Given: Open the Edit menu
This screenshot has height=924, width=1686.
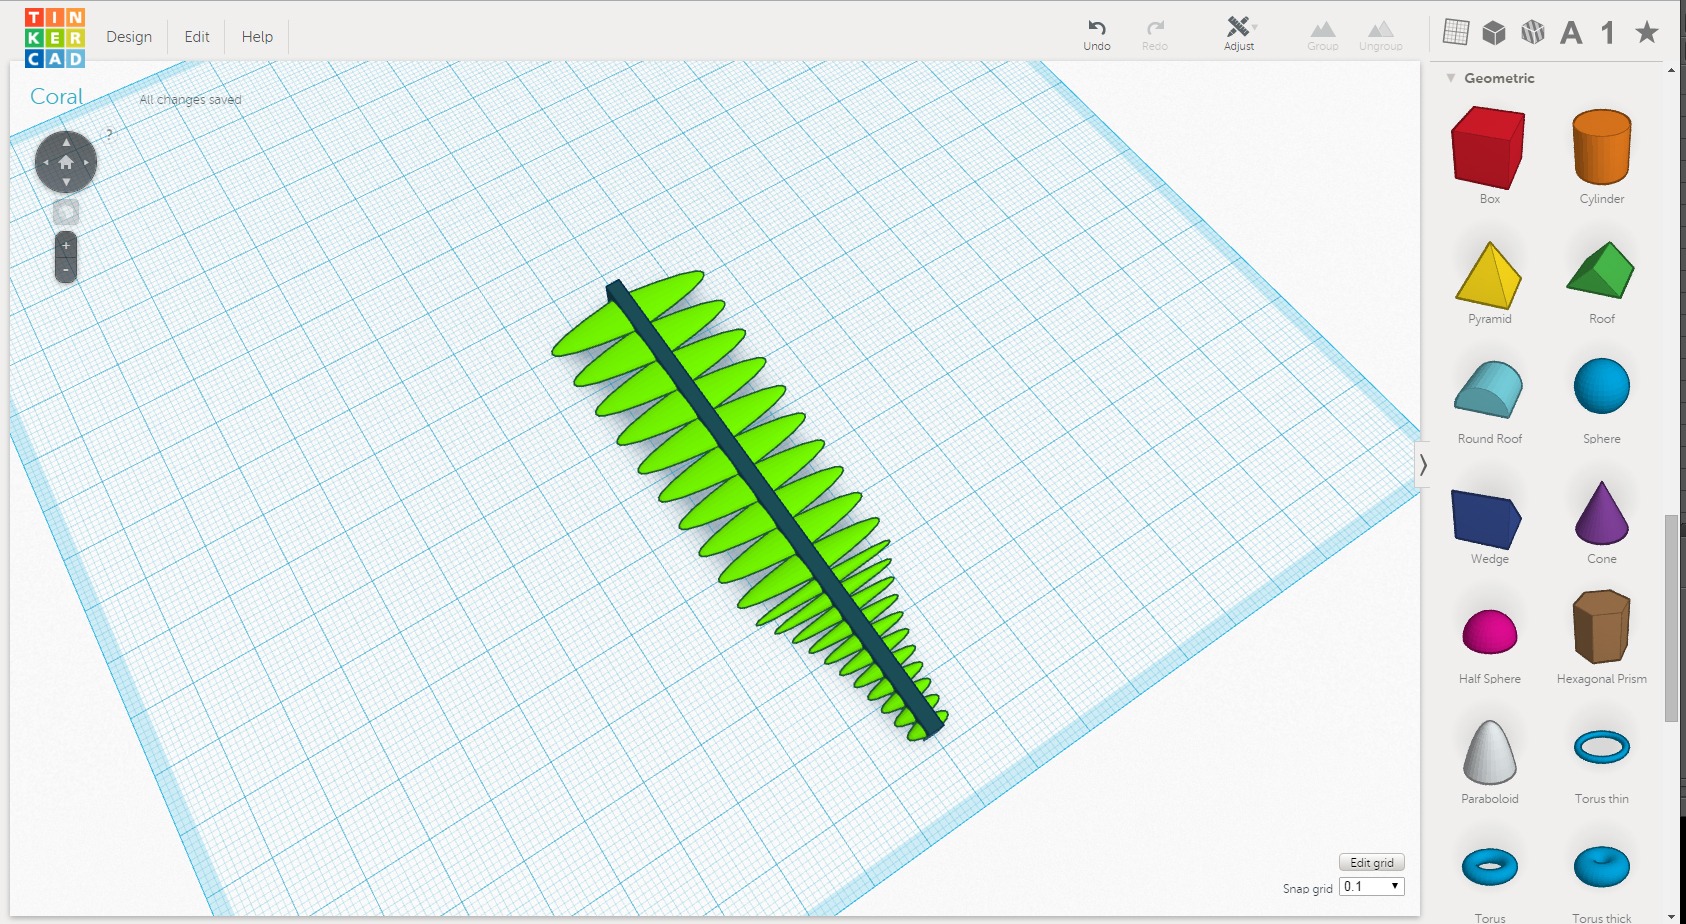Looking at the screenshot, I should (x=197, y=37).
